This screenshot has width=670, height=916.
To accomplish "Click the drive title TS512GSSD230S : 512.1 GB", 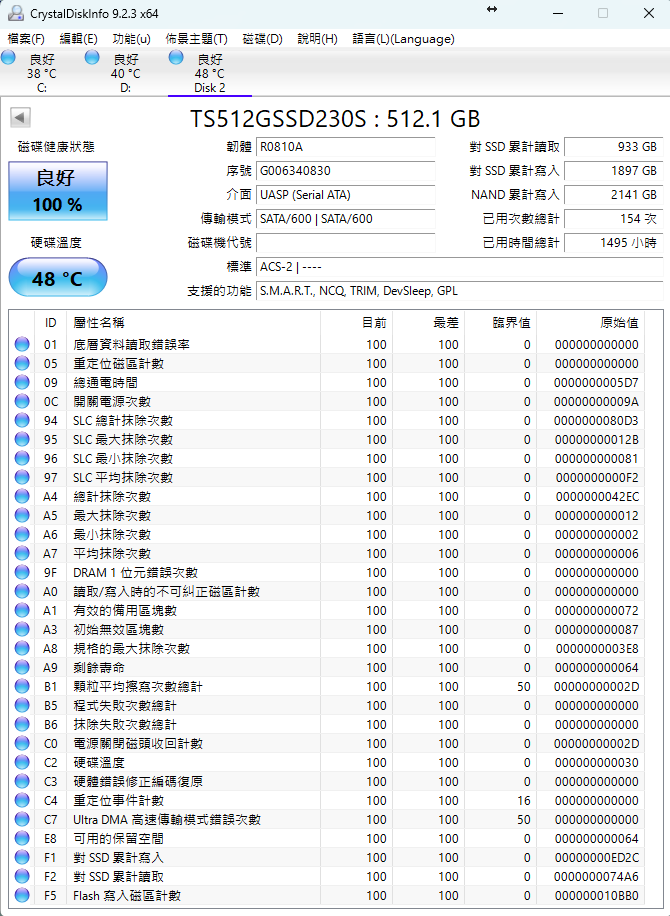I will 335,119.
